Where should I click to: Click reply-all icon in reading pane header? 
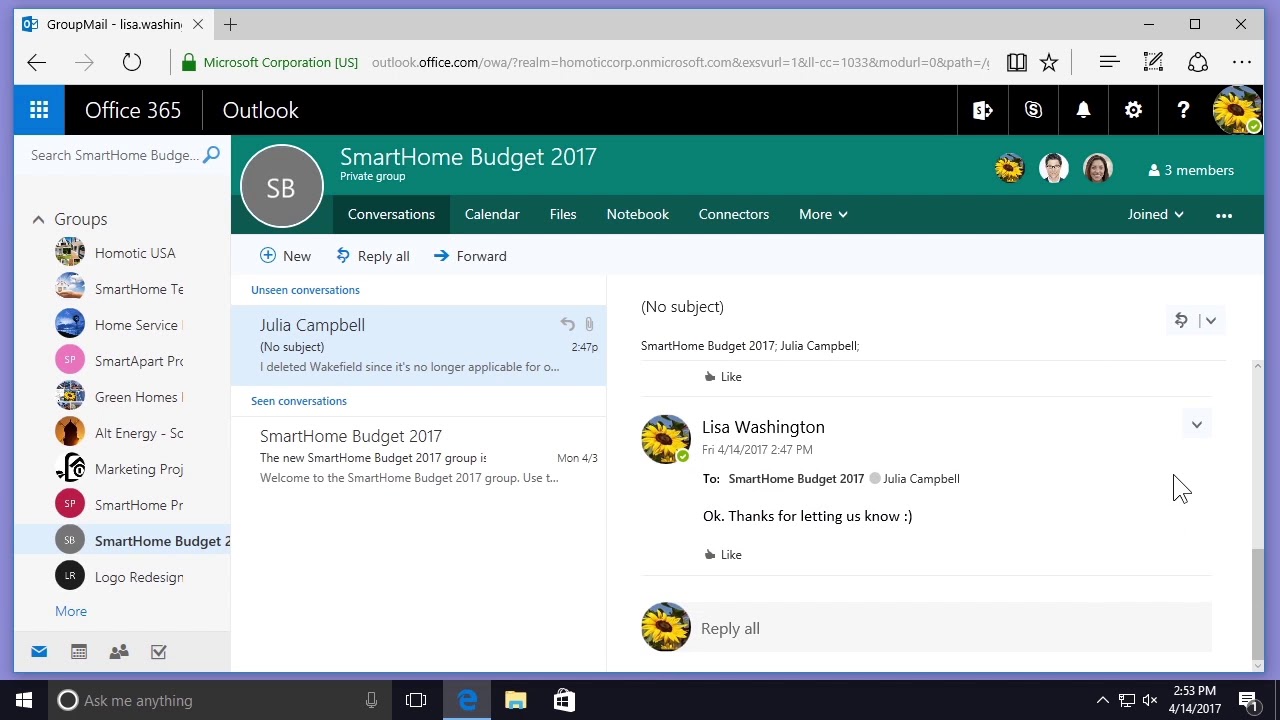click(x=1182, y=320)
